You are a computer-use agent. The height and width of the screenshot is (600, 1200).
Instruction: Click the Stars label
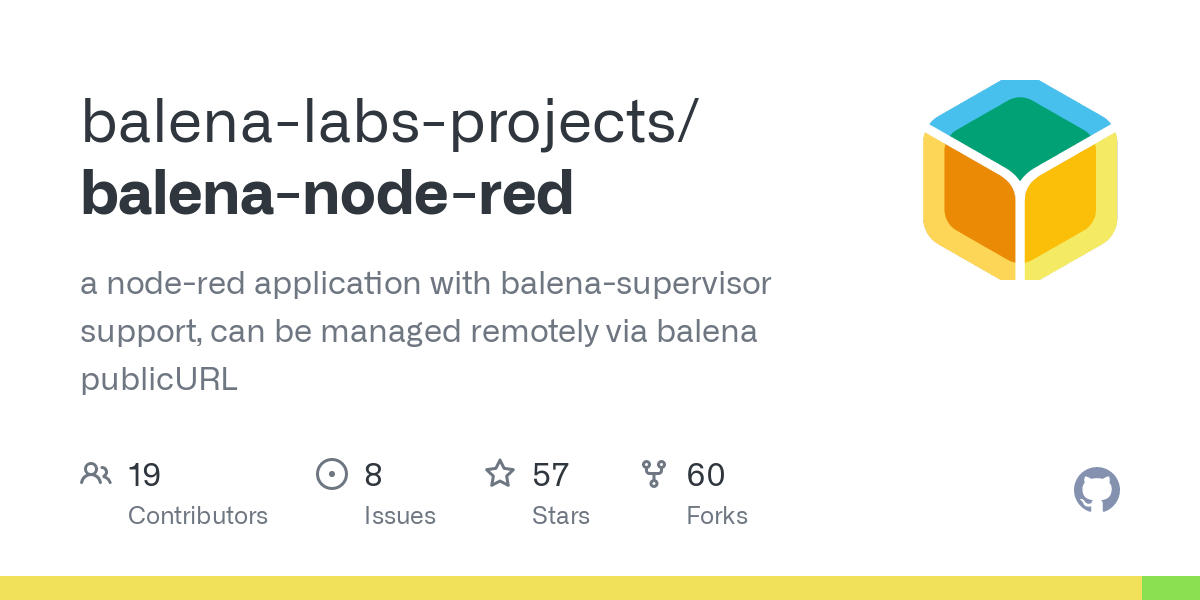point(561,516)
